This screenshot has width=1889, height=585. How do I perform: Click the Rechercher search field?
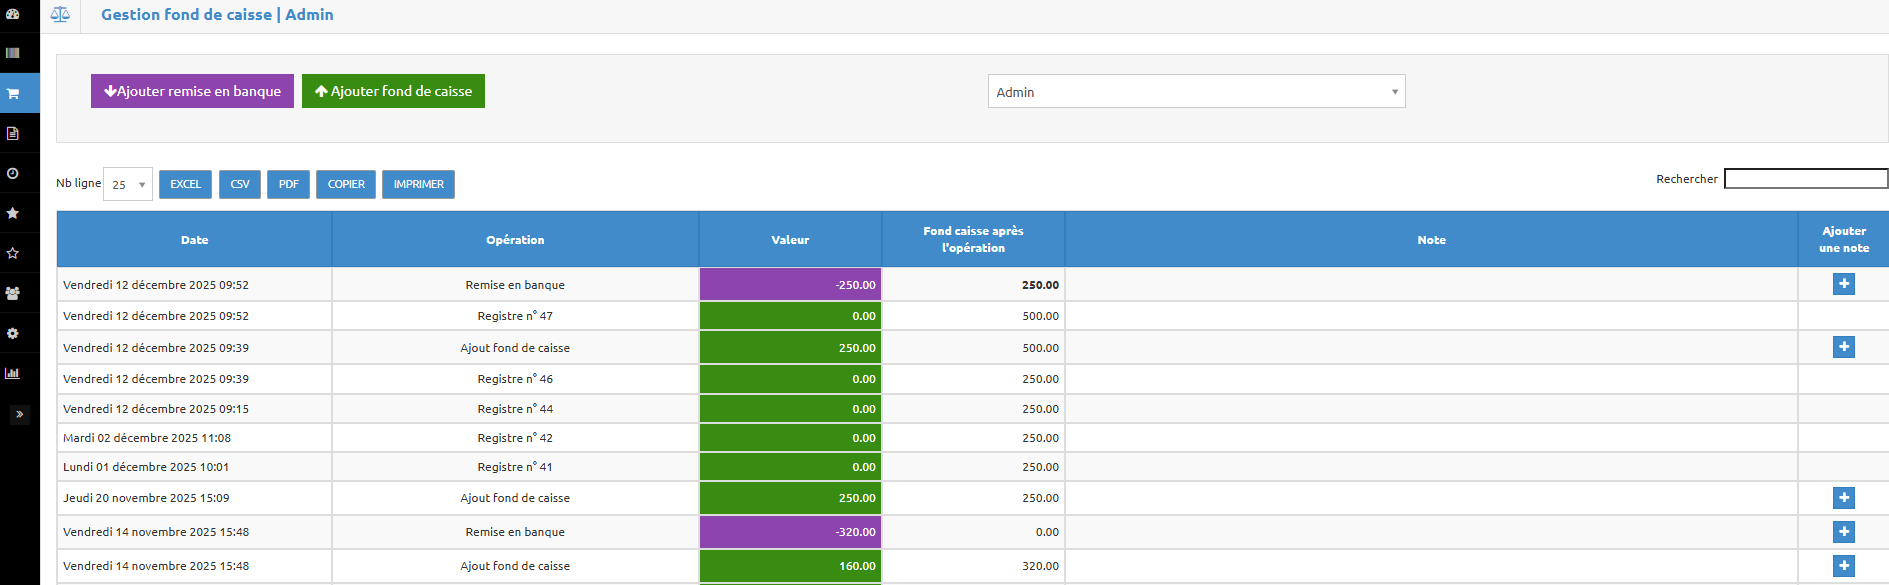pos(1805,179)
